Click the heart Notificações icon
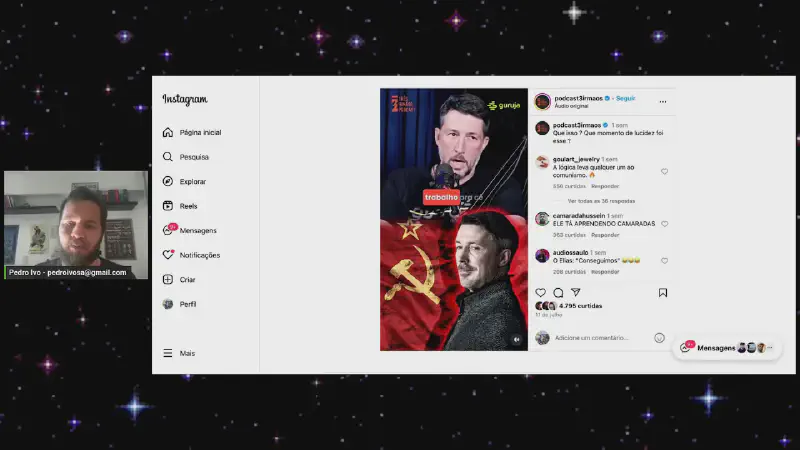This screenshot has width=800, height=450. [x=168, y=254]
